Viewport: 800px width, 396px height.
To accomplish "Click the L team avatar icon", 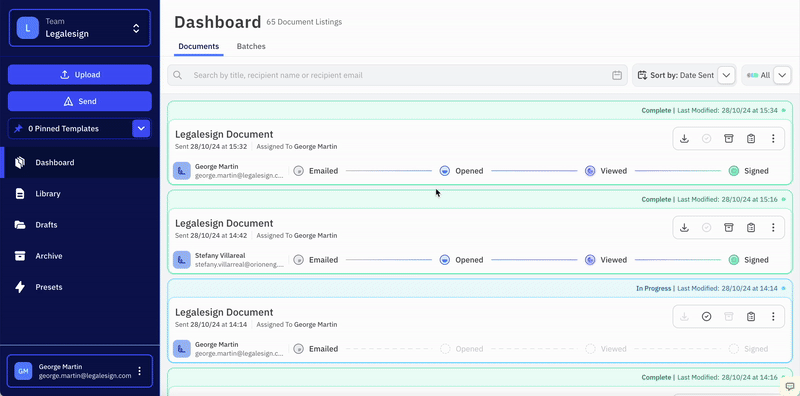I will 28,28.
